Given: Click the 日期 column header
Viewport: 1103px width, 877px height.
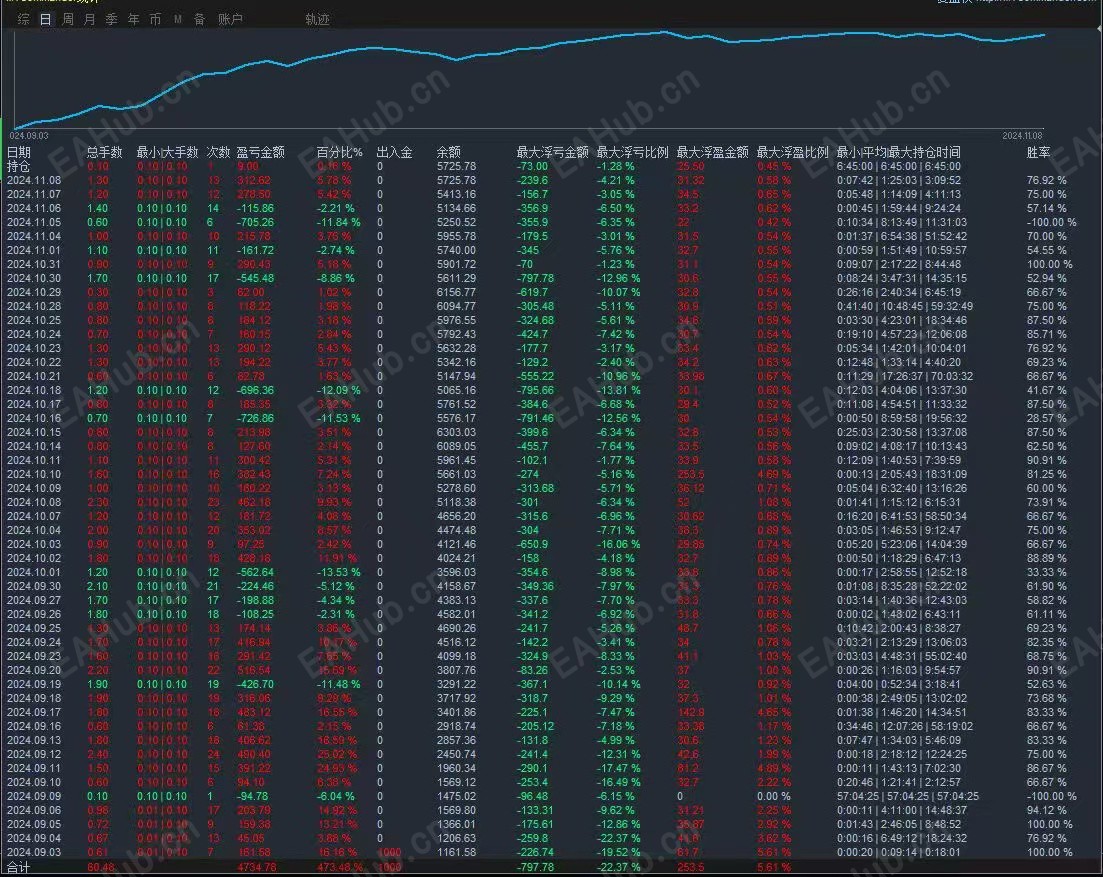Looking at the screenshot, I should coord(19,152).
